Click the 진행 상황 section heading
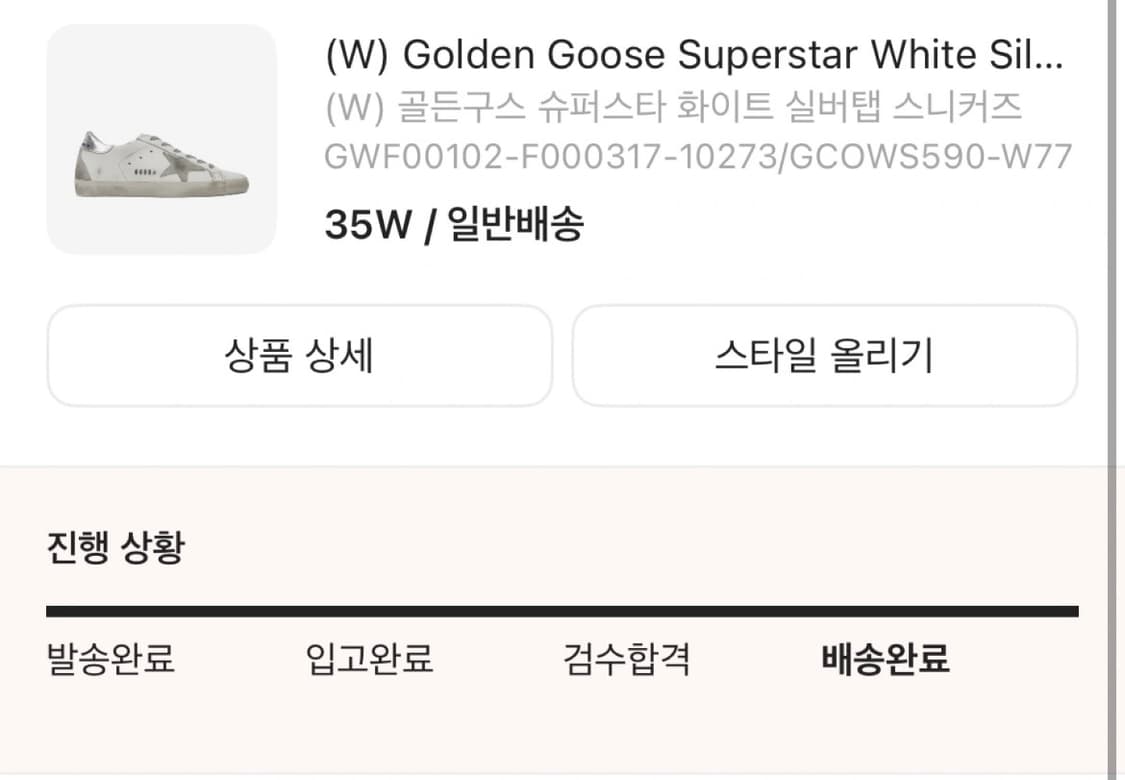The height and width of the screenshot is (780, 1125). point(115,548)
